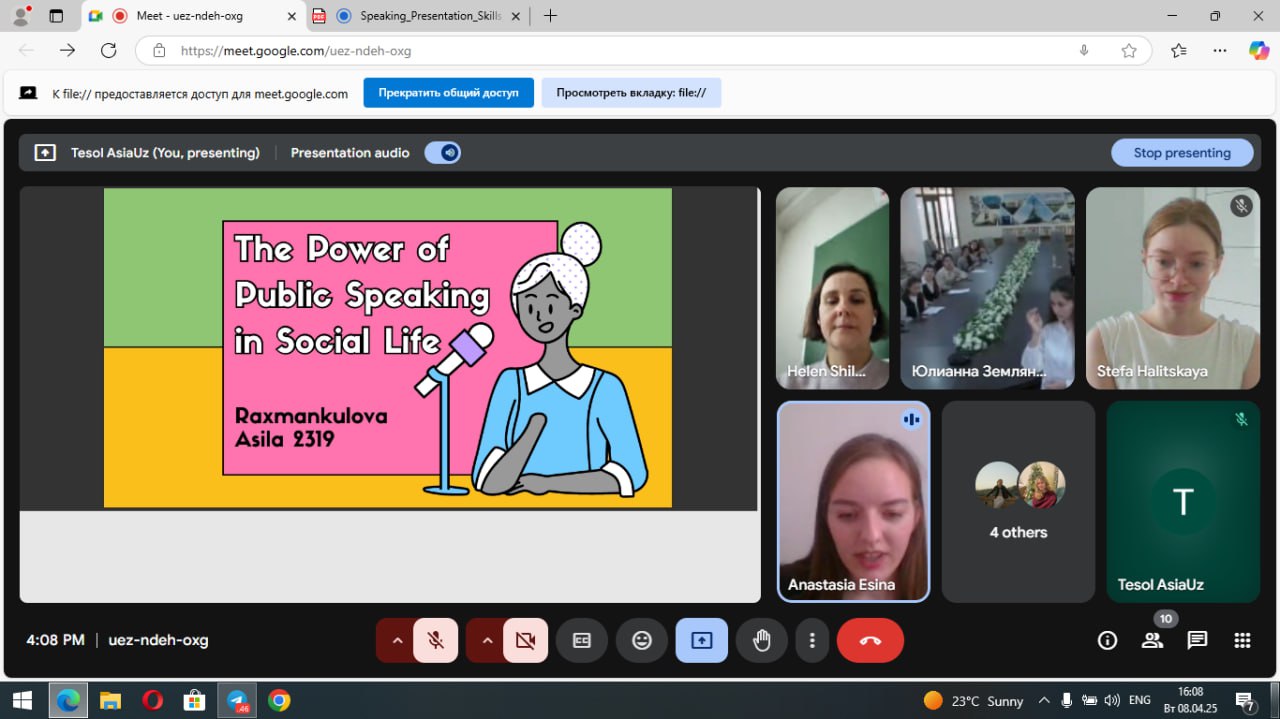Open more options three-dot menu

[813, 640]
